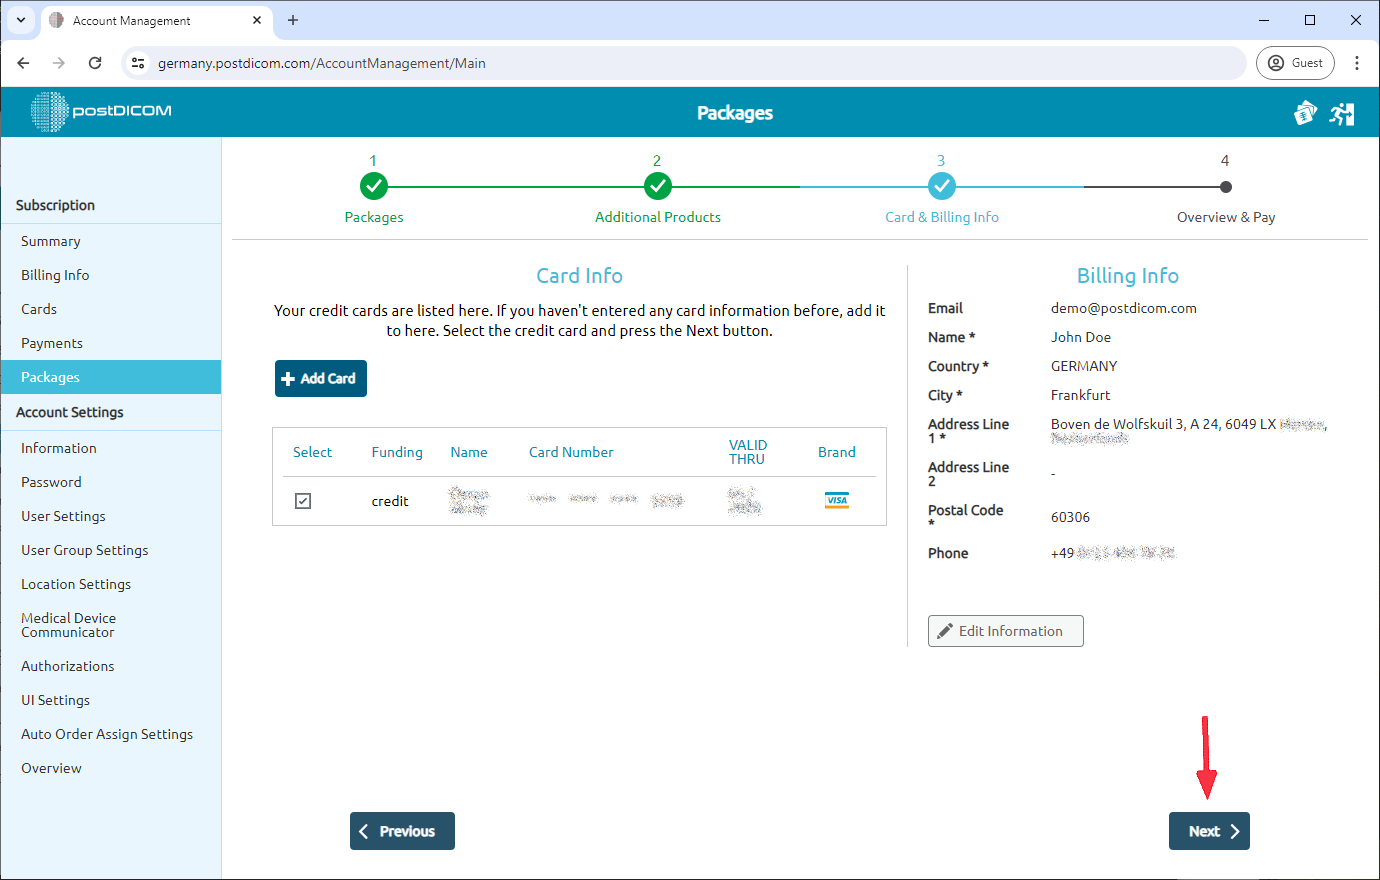Click the step 4 Overview & Pay dot
Screen dimensions: 1380x880
click(1226, 185)
